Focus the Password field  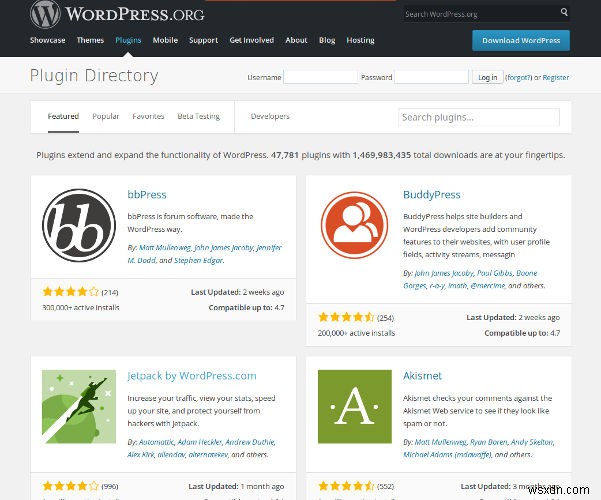(431, 77)
